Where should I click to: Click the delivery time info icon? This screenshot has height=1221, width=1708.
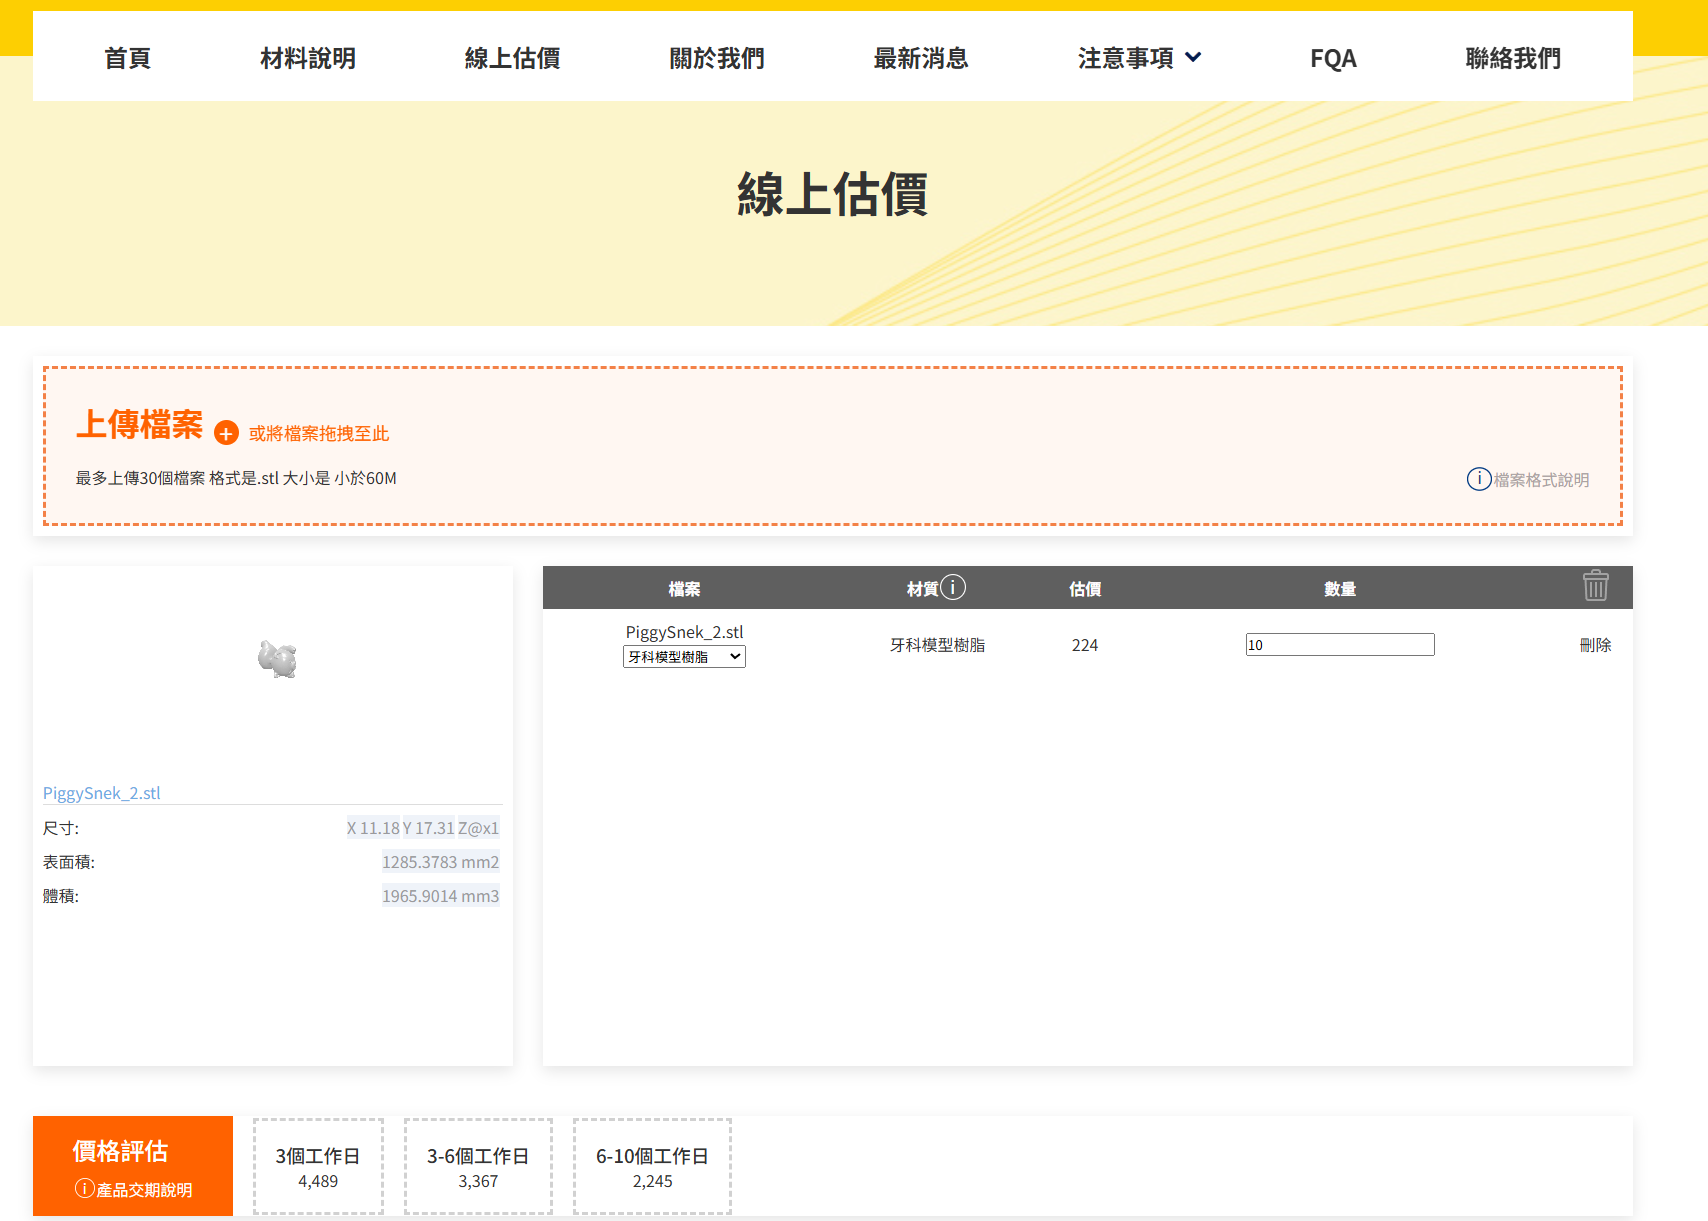[x=85, y=1188]
